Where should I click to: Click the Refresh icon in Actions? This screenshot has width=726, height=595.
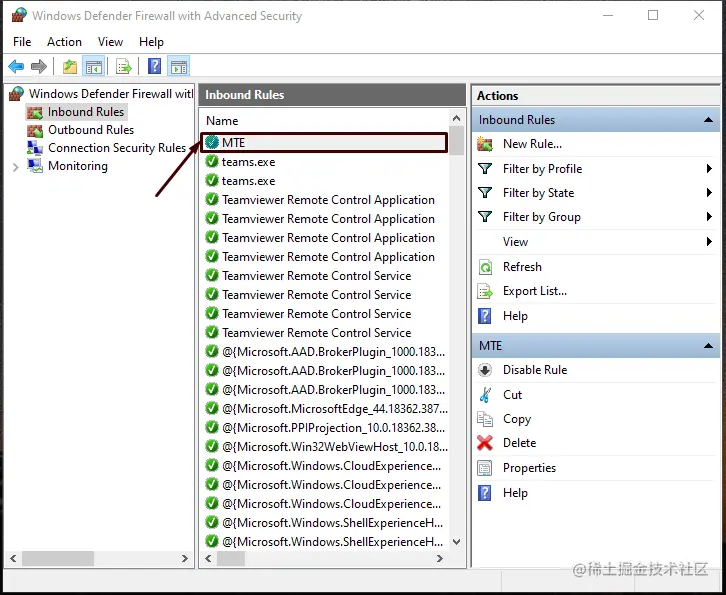(x=485, y=267)
